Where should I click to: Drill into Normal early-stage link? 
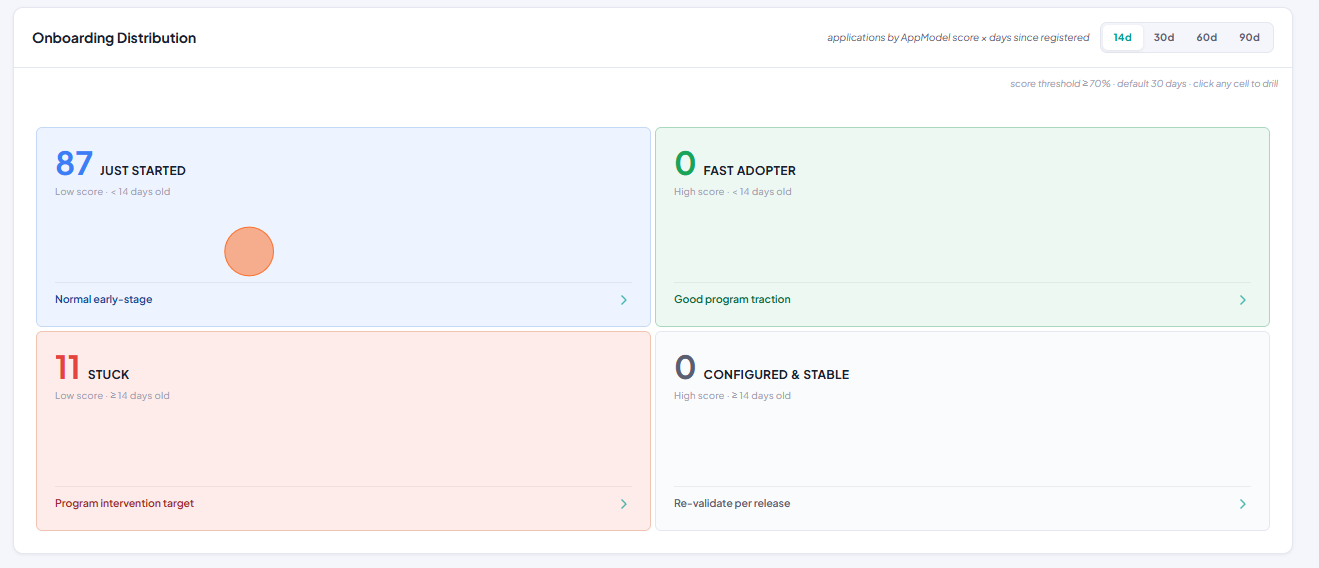click(x=104, y=299)
